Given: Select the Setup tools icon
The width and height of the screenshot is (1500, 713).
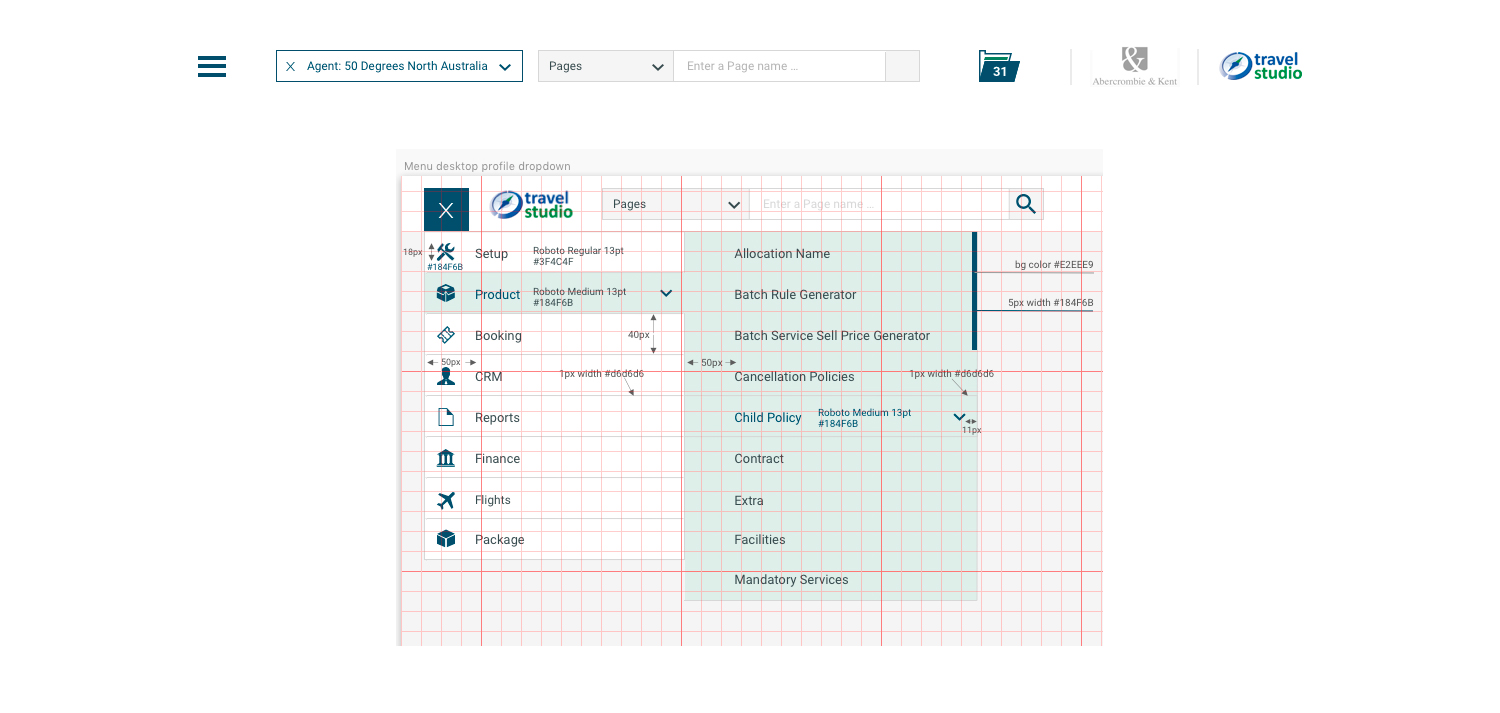Looking at the screenshot, I should (x=446, y=252).
